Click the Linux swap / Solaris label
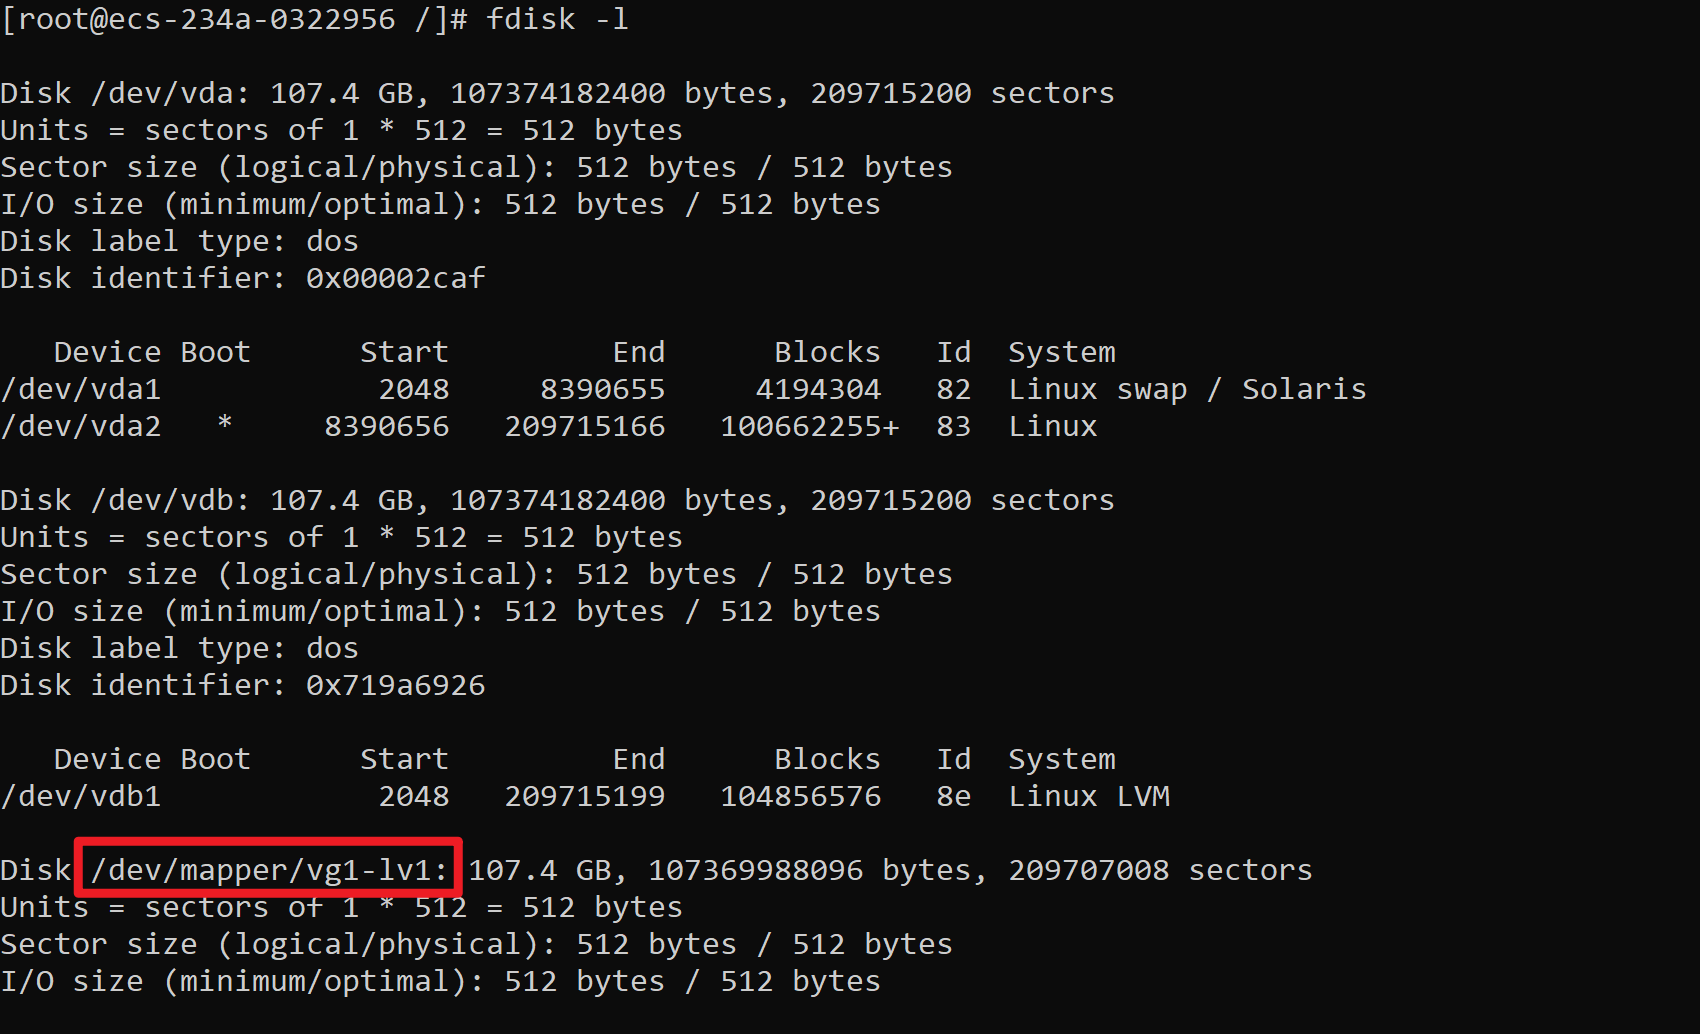 [1186, 389]
